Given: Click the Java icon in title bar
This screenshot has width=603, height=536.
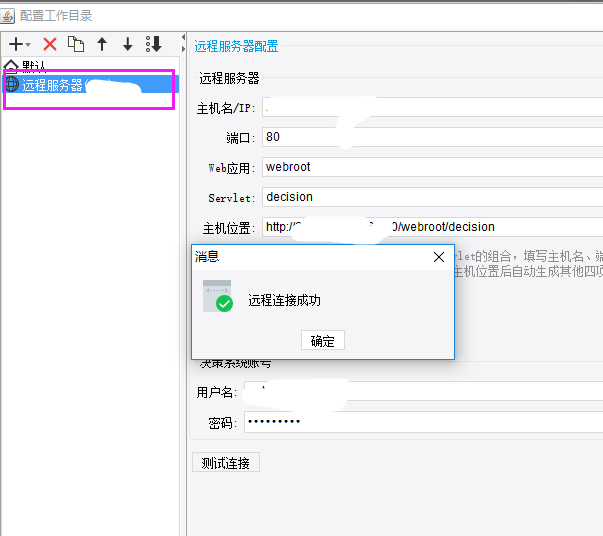Looking at the screenshot, I should (7, 16).
